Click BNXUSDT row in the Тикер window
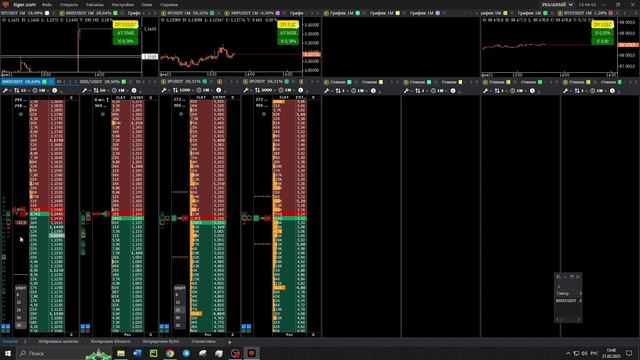This screenshot has width=640, height=360. (568, 301)
